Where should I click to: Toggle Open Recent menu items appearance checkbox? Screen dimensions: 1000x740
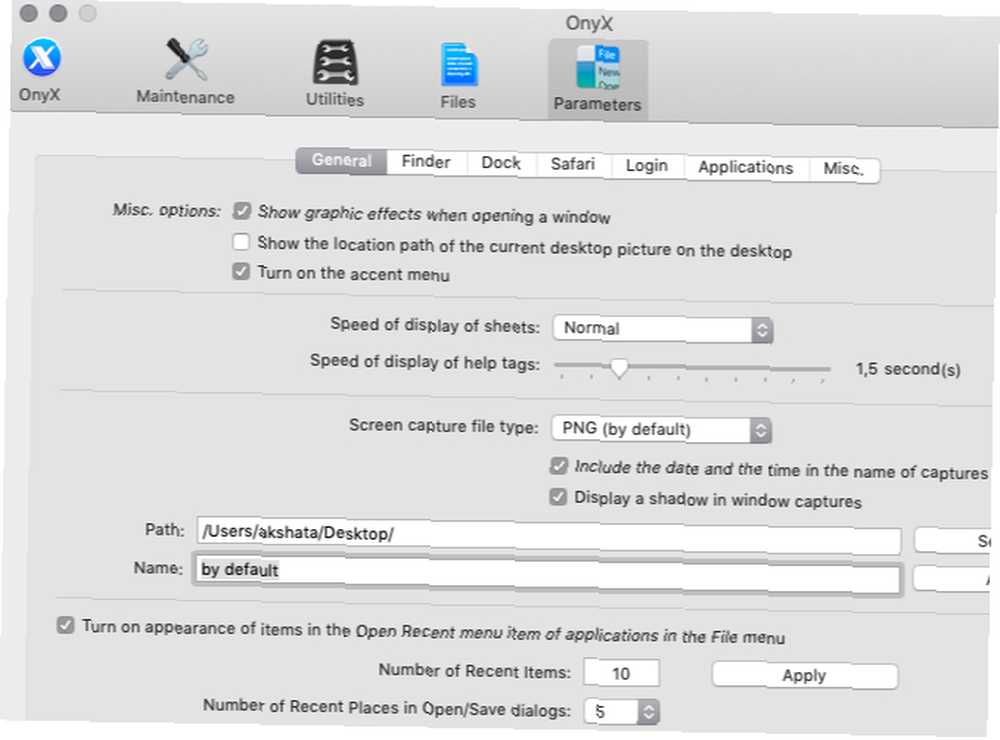pos(65,625)
